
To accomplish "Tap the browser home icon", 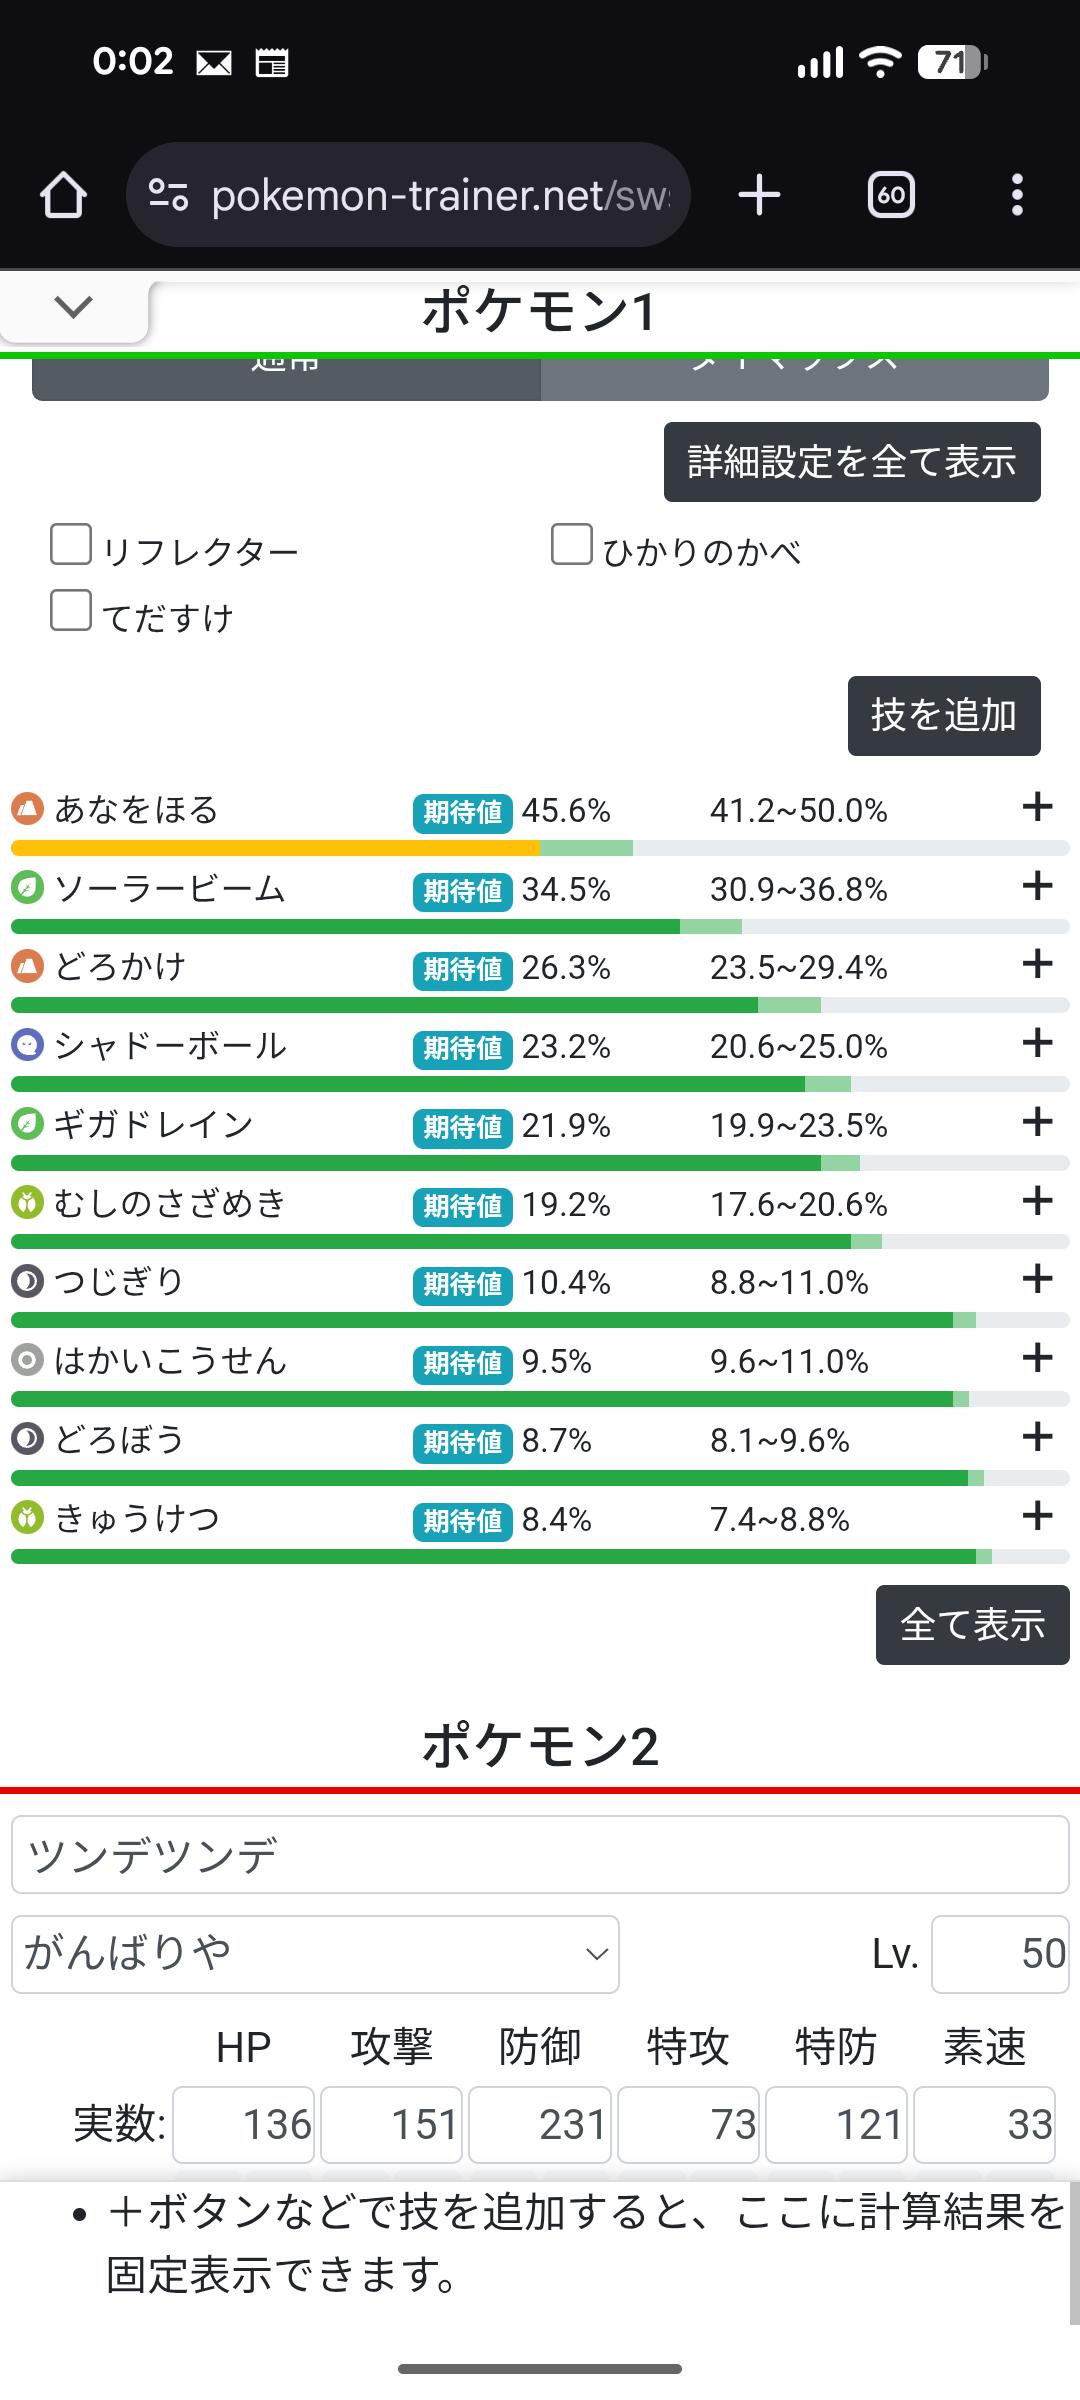I will point(63,195).
